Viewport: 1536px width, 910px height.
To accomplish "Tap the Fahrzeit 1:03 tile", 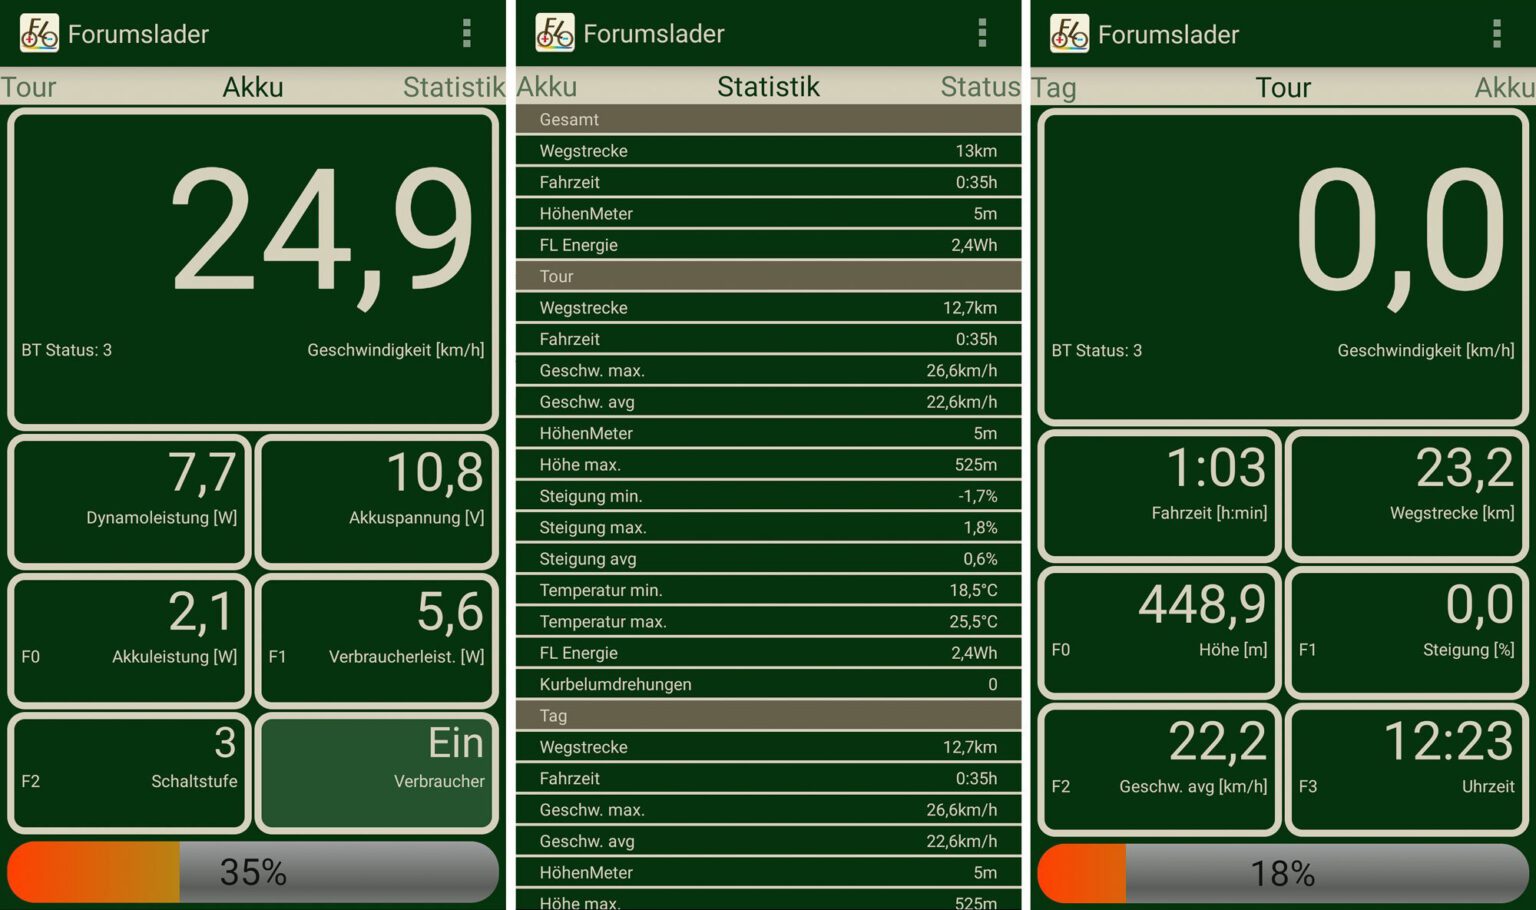I will point(1160,495).
